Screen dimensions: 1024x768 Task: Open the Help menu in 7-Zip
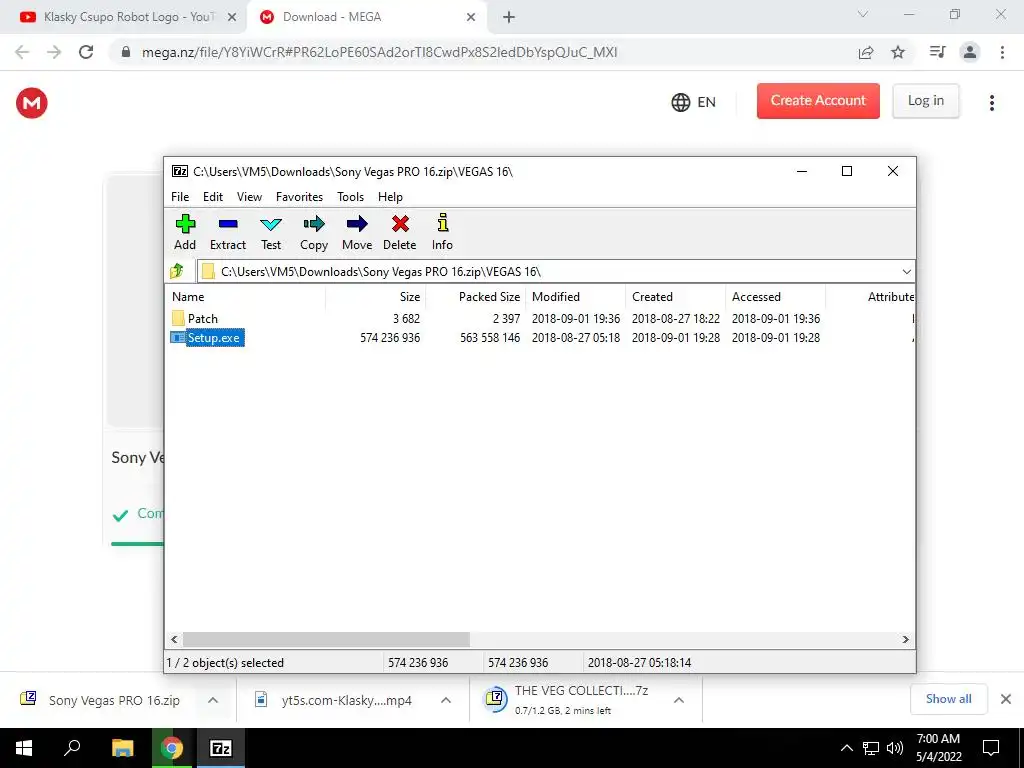pyautogui.click(x=390, y=197)
